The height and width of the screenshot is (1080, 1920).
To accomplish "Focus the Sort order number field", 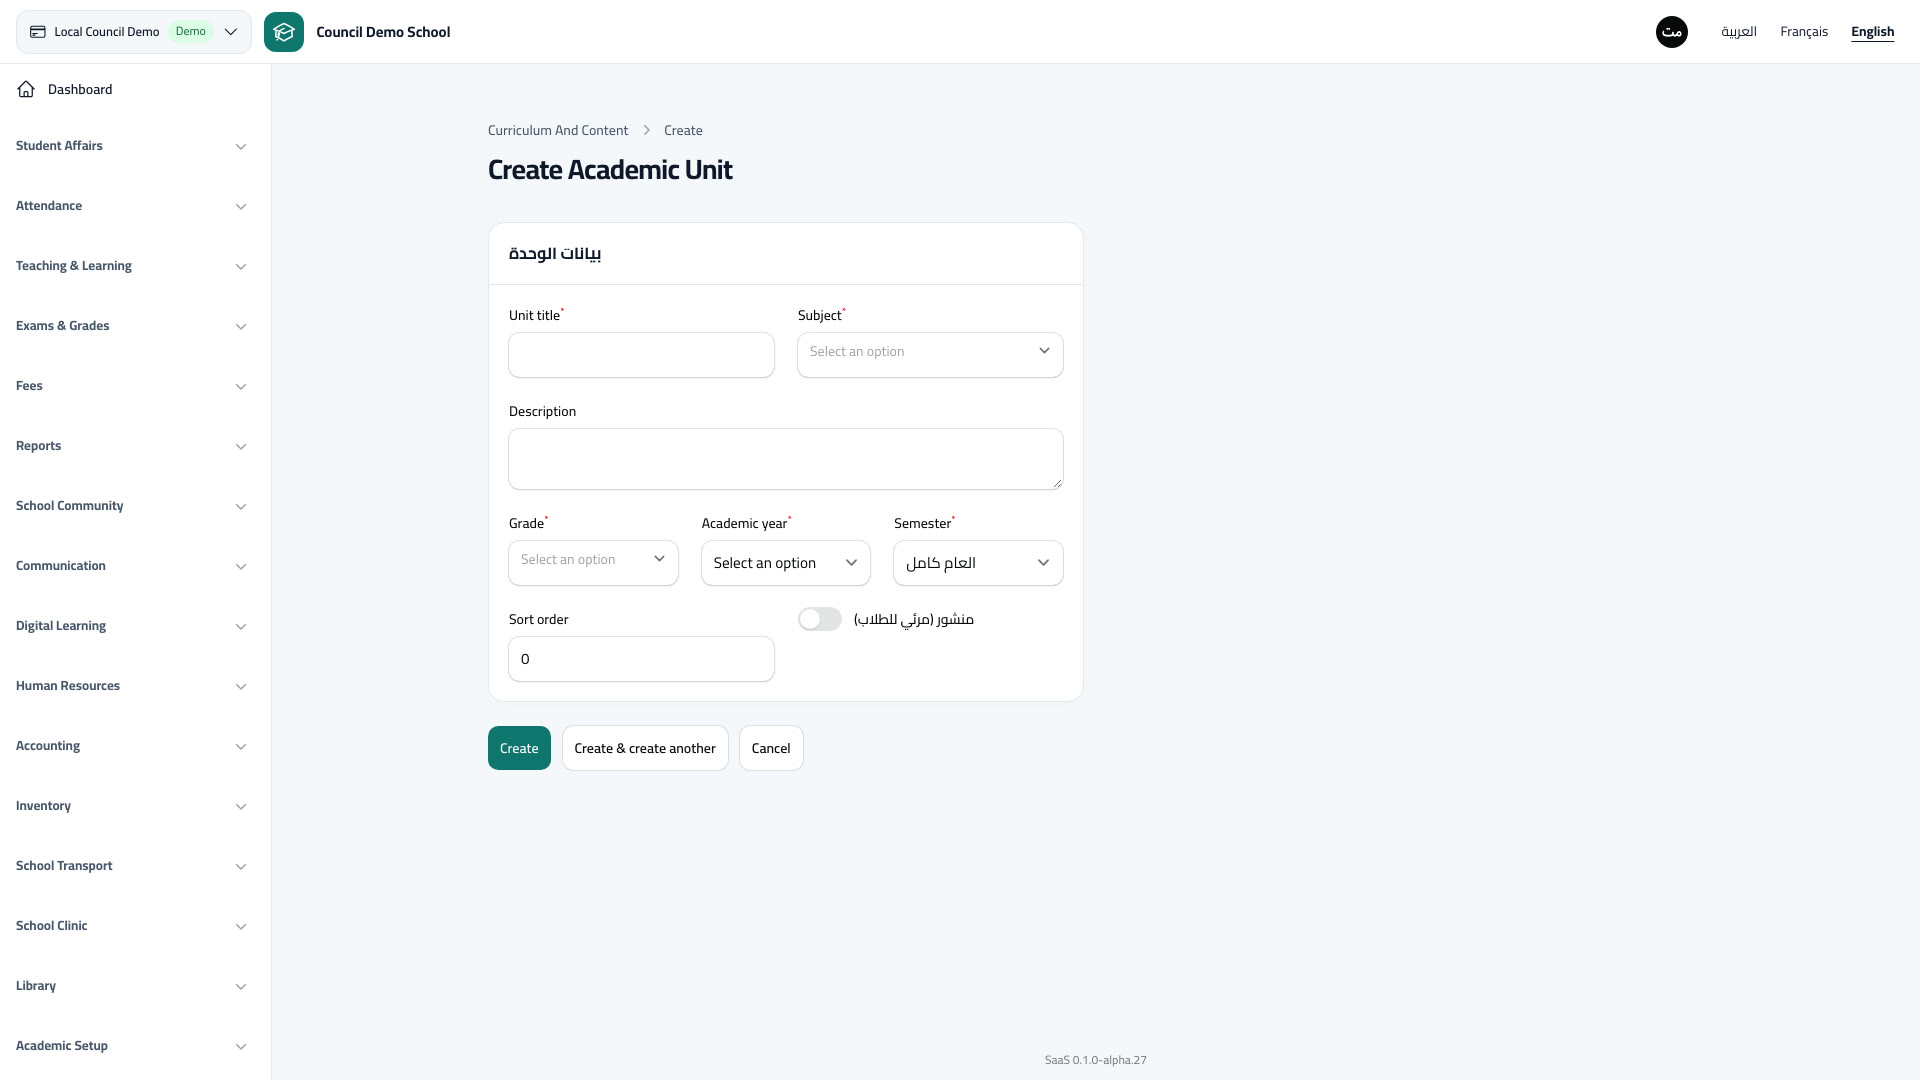I will pyautogui.click(x=641, y=659).
